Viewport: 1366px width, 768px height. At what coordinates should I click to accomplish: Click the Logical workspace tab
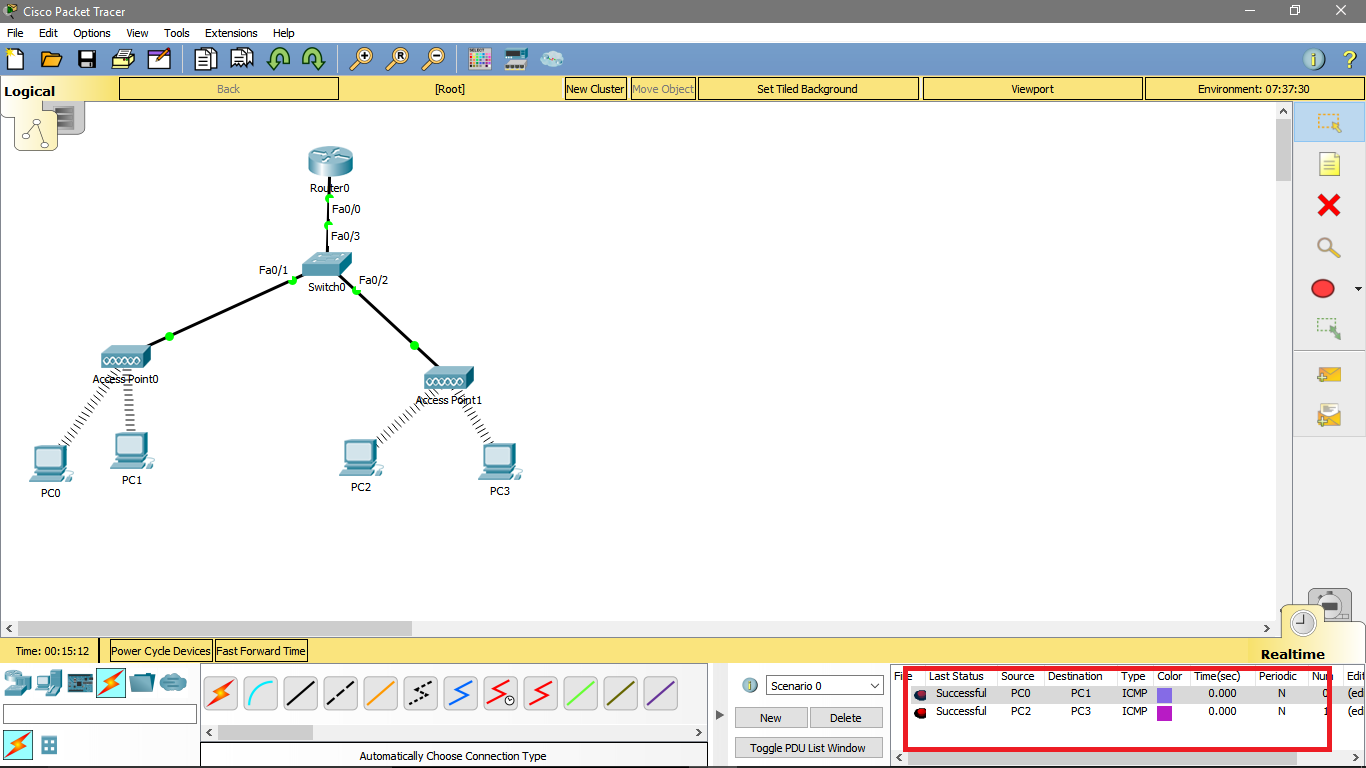pos(30,90)
